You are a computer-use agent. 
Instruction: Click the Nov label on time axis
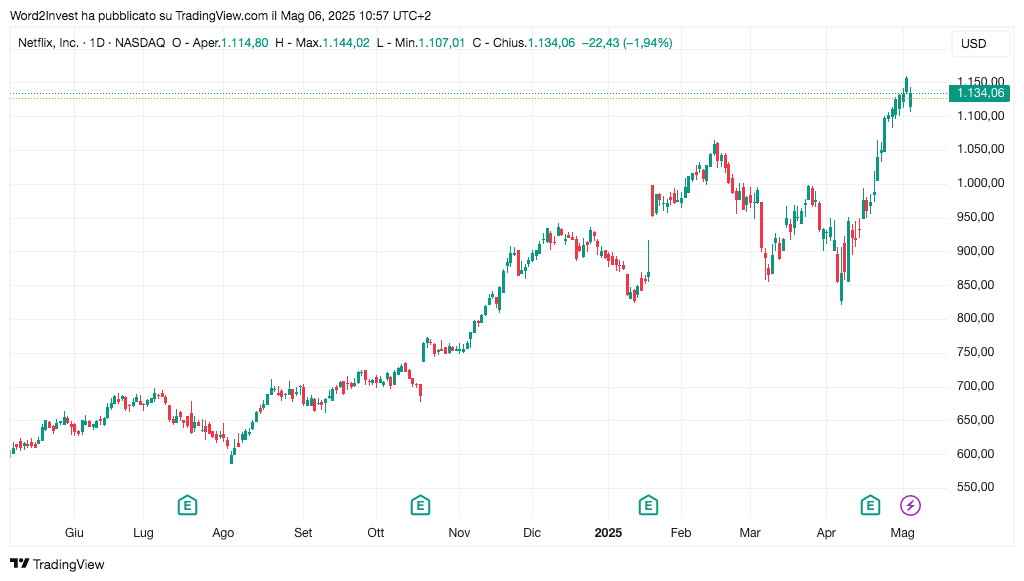459,533
